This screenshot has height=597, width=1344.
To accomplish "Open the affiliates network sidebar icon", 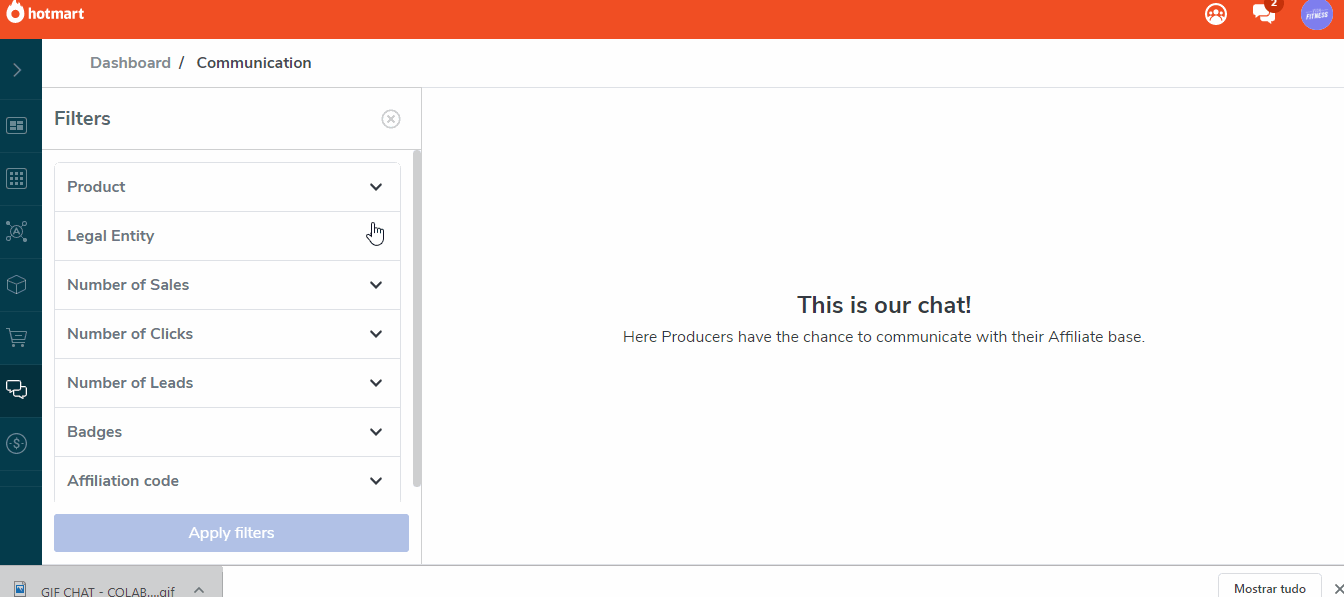I will coord(17,232).
